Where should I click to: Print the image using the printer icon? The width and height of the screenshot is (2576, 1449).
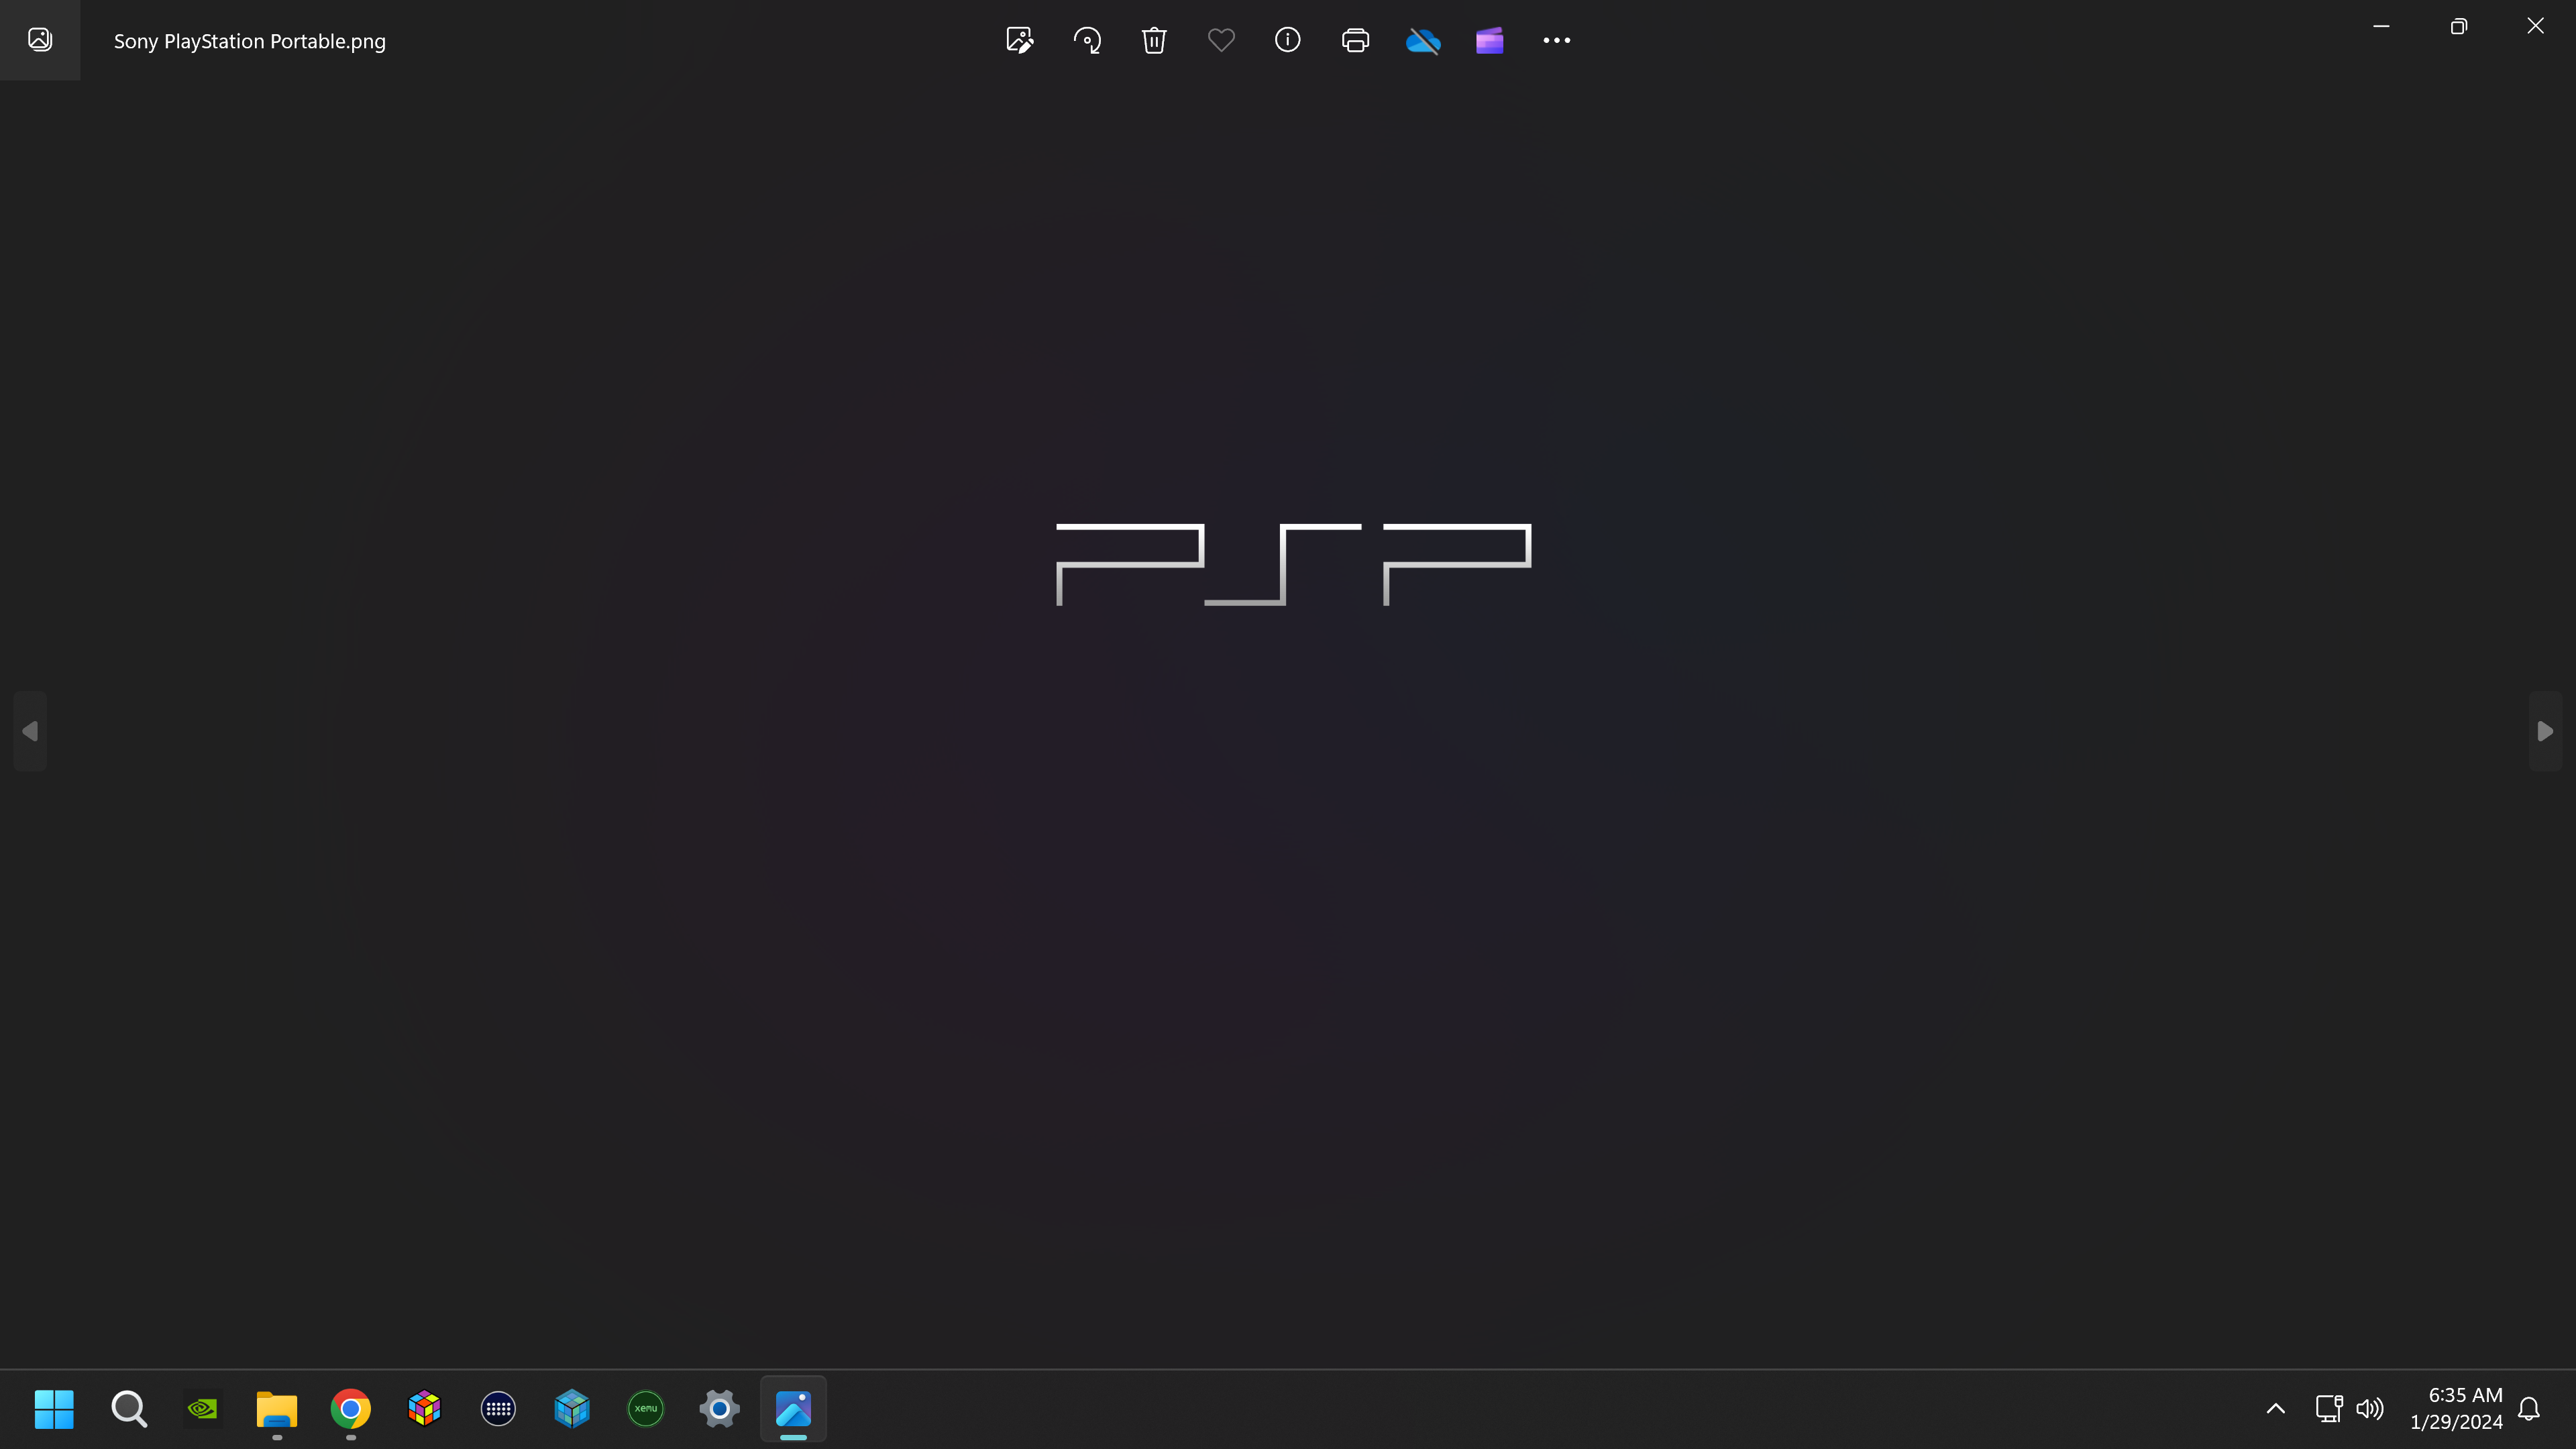[x=1355, y=40]
